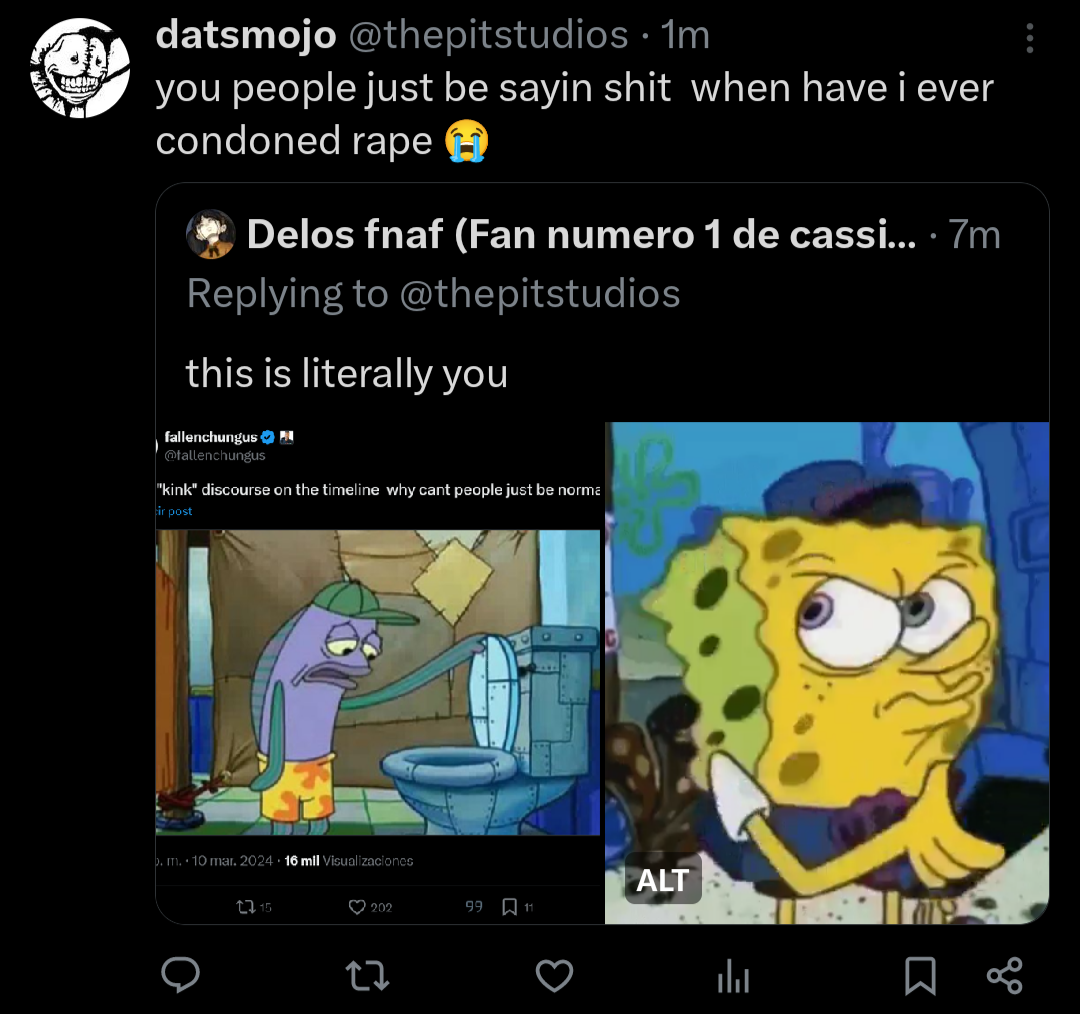Tap the tweet text "you people just be sayin"
1080x1014 pixels.
(412, 89)
